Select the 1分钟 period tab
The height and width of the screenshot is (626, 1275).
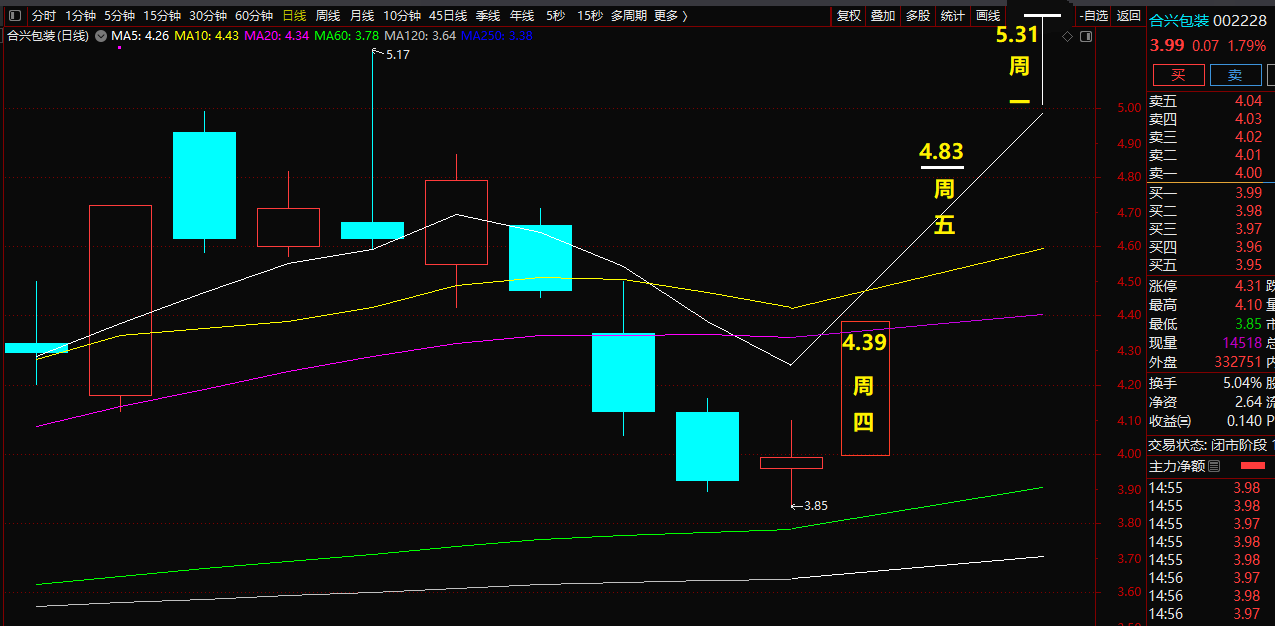(80, 16)
